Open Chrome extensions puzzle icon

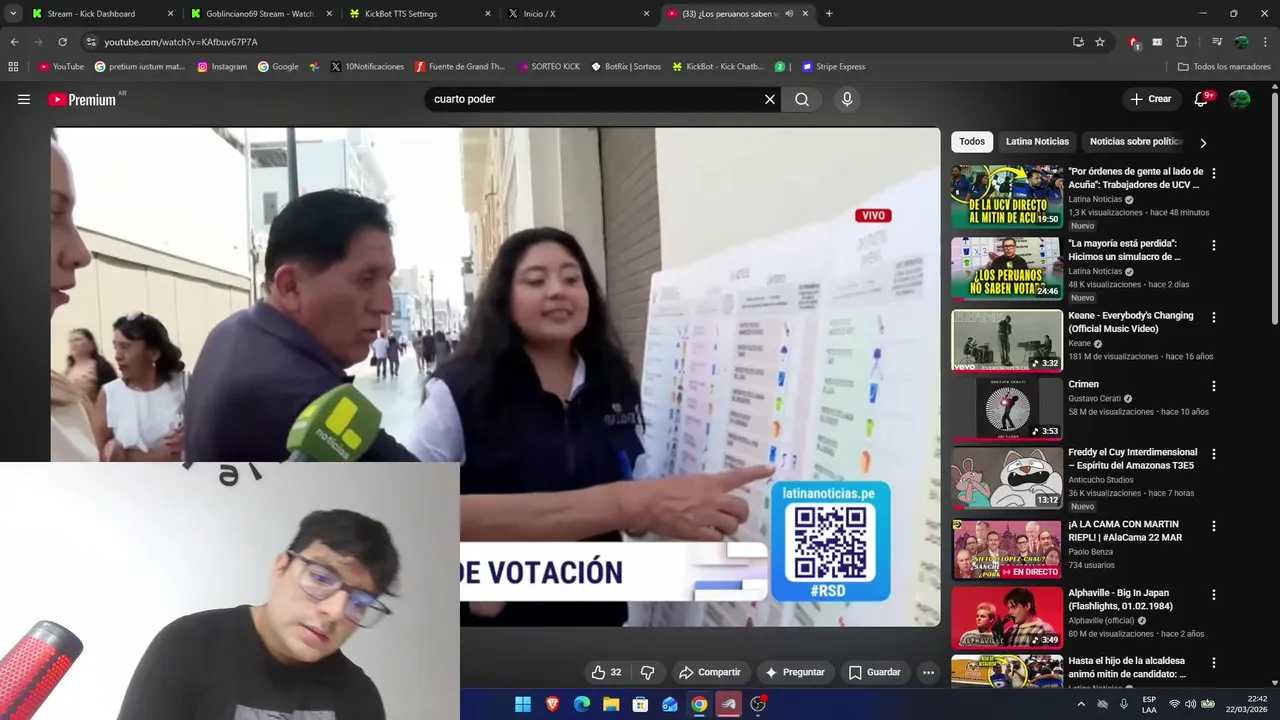click(1181, 42)
